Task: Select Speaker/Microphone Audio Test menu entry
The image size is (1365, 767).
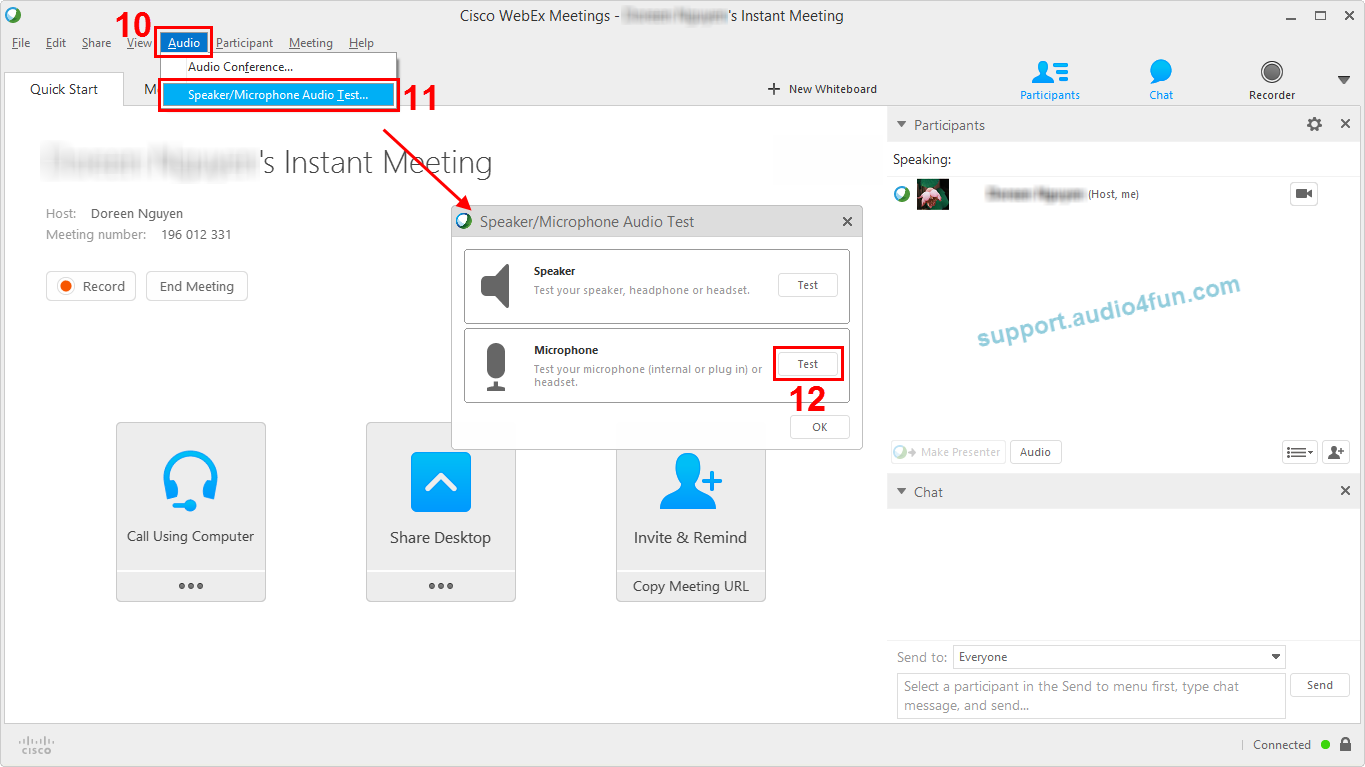Action: point(278,95)
